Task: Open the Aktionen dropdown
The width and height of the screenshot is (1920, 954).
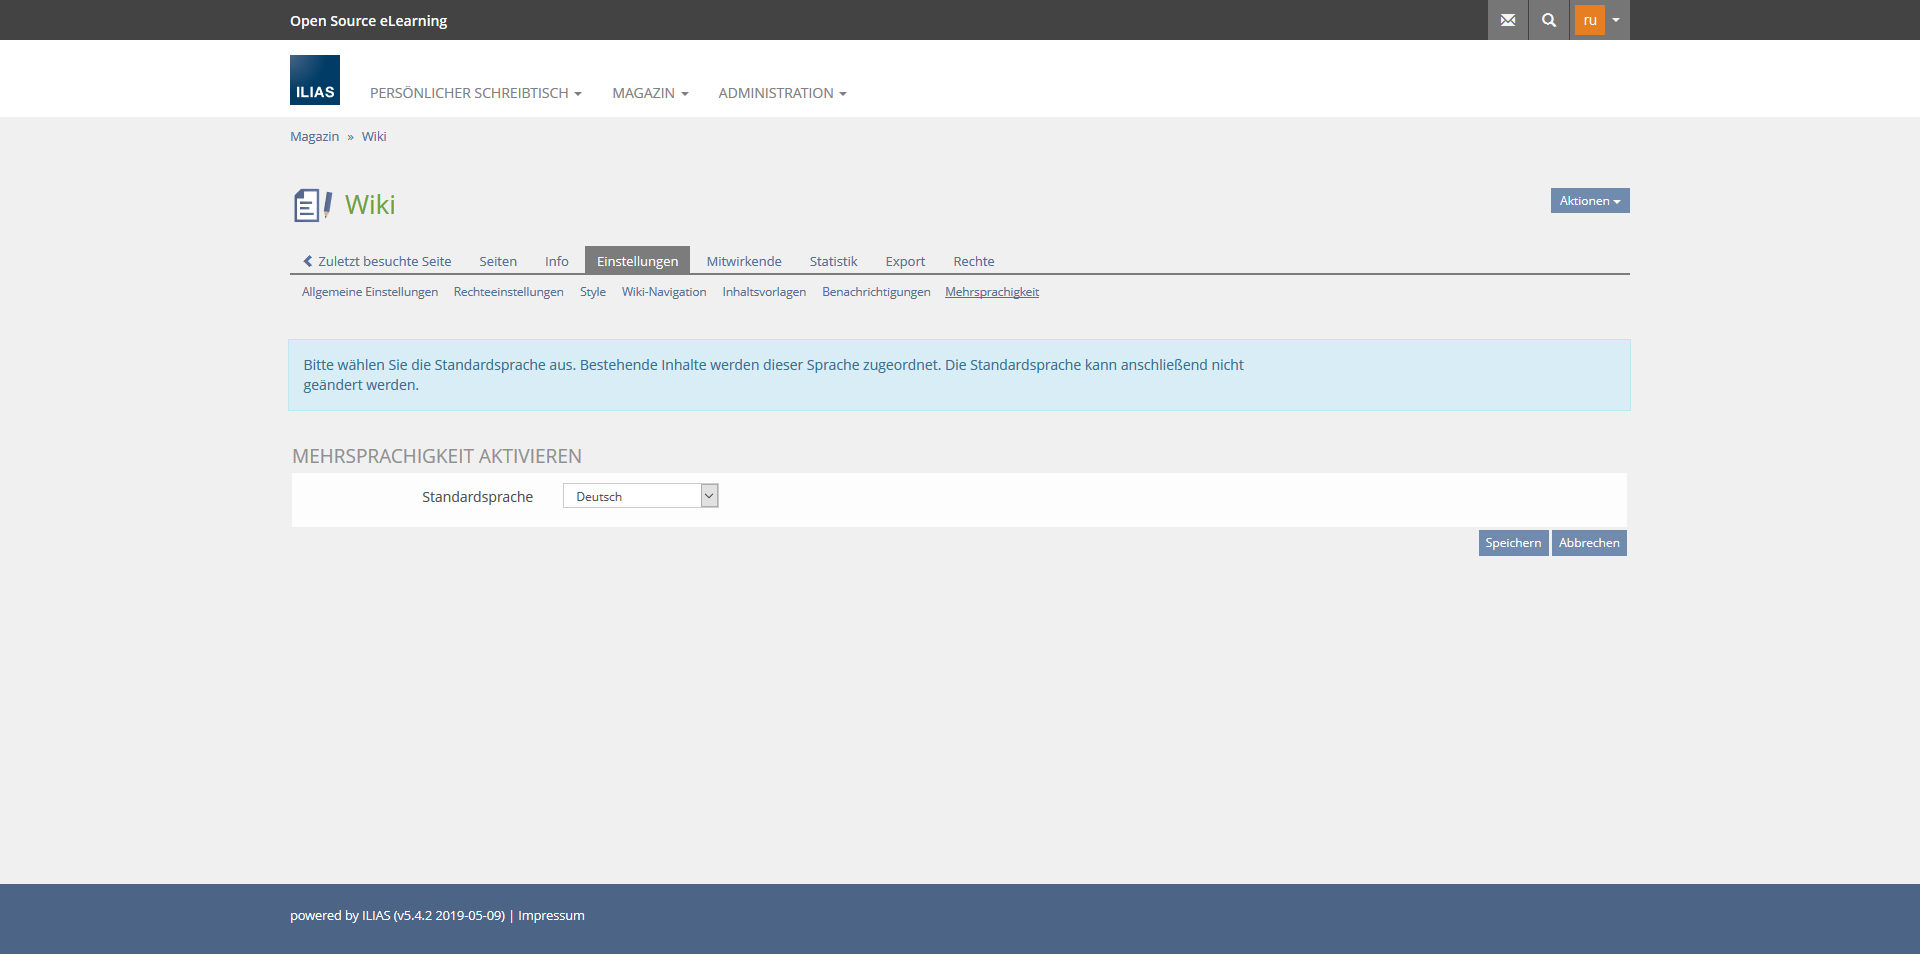Action: click(1589, 201)
